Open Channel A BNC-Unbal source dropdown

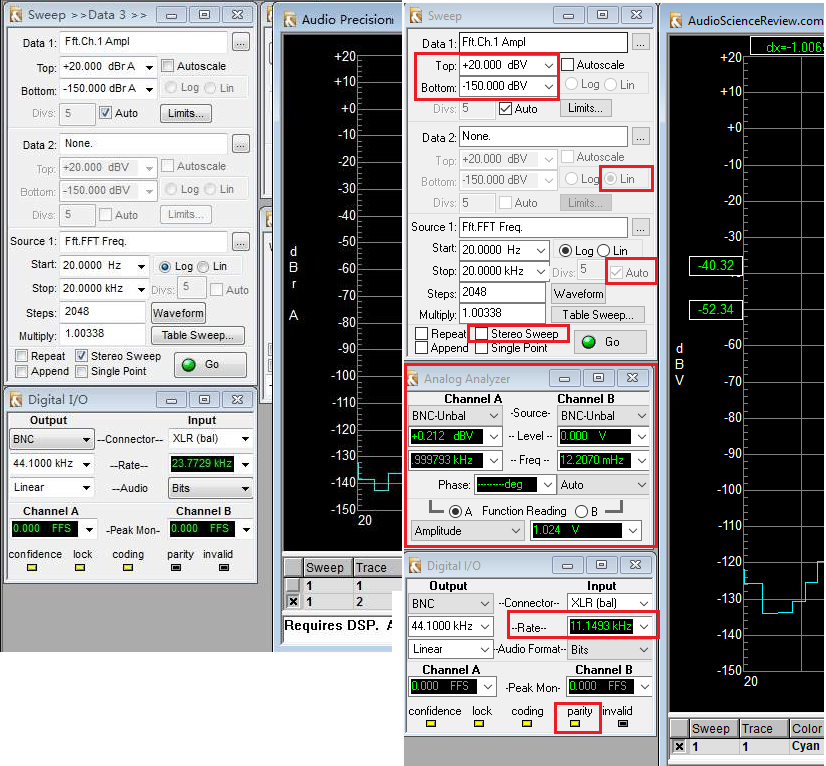point(494,416)
